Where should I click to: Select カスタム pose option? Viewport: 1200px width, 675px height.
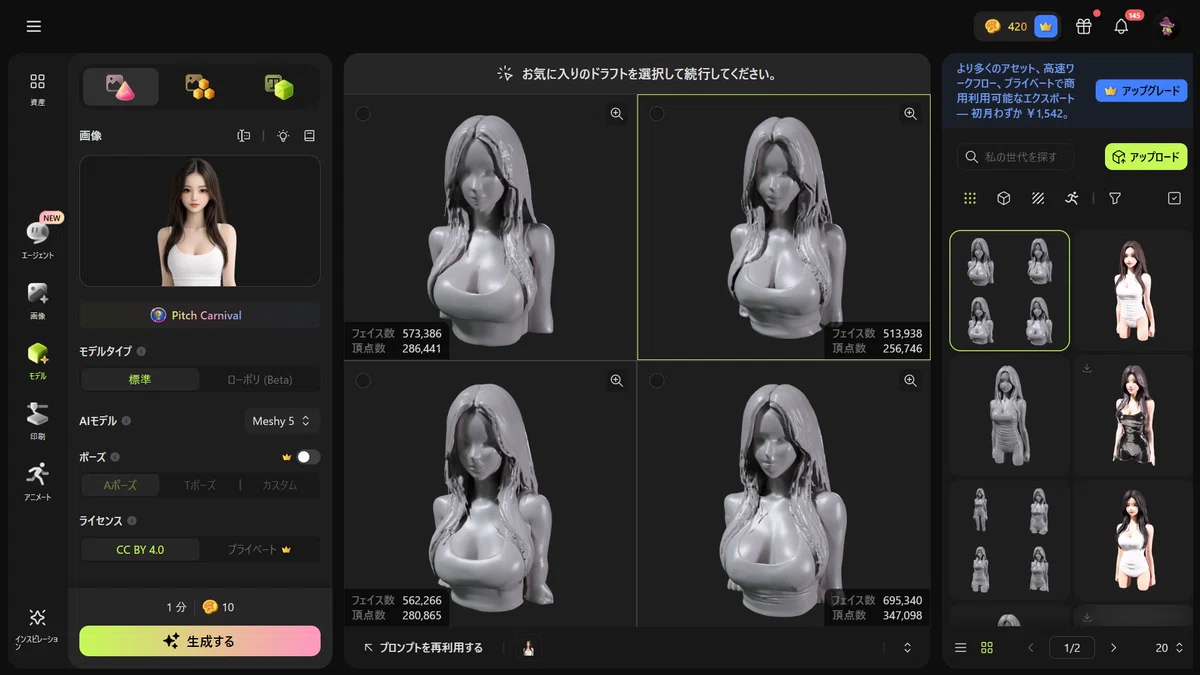pos(279,485)
